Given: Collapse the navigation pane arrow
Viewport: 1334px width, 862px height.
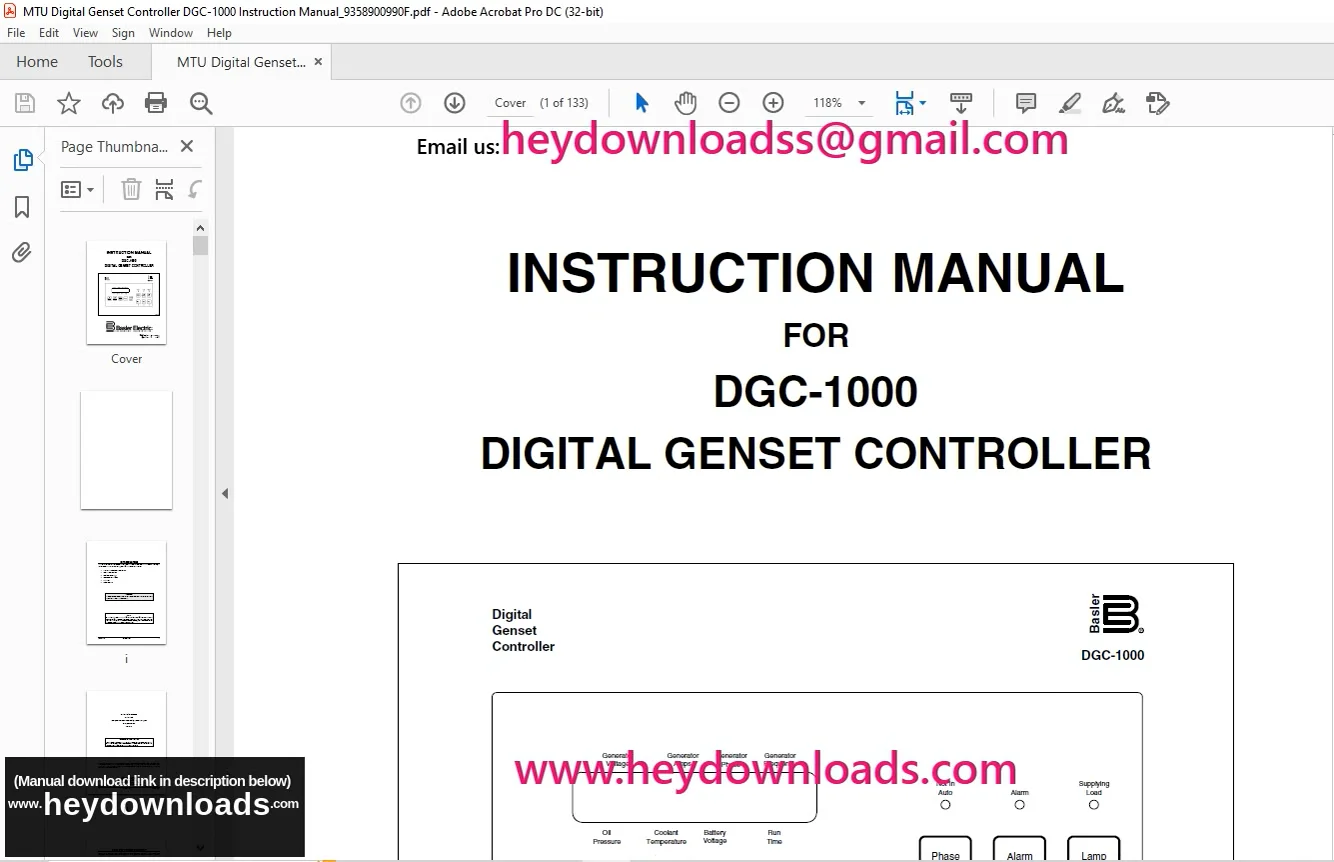Looking at the screenshot, I should pos(225,493).
